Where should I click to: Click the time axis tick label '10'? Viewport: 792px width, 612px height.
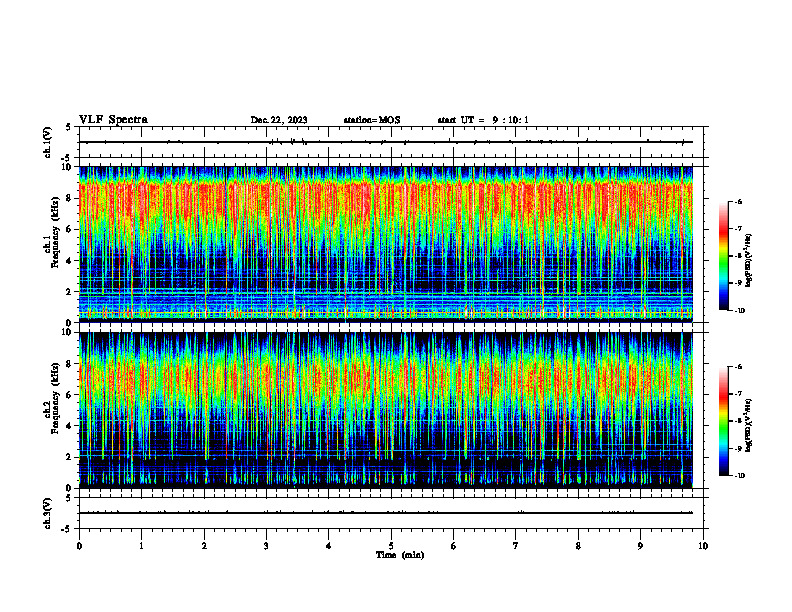pyautogui.click(x=703, y=546)
